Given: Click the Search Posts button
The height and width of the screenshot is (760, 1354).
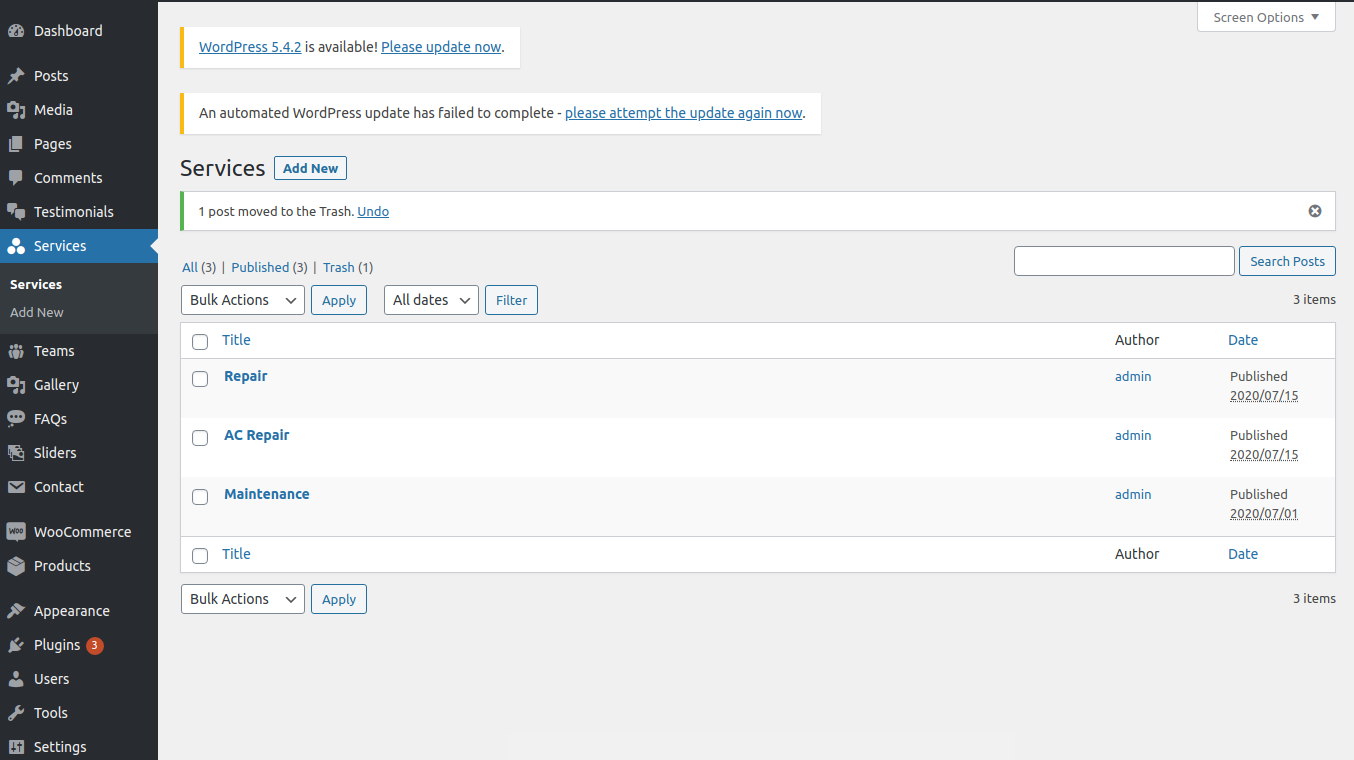Looking at the screenshot, I should (x=1287, y=261).
